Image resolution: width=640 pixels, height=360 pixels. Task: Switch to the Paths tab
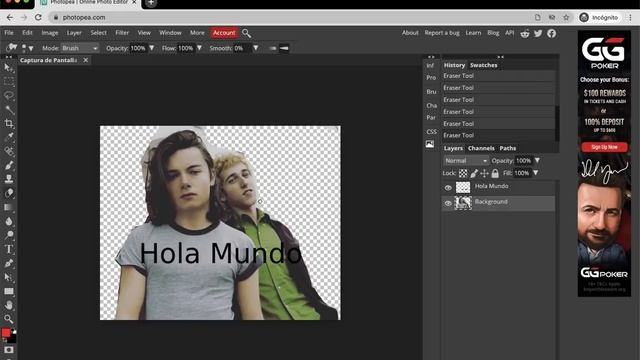point(508,148)
